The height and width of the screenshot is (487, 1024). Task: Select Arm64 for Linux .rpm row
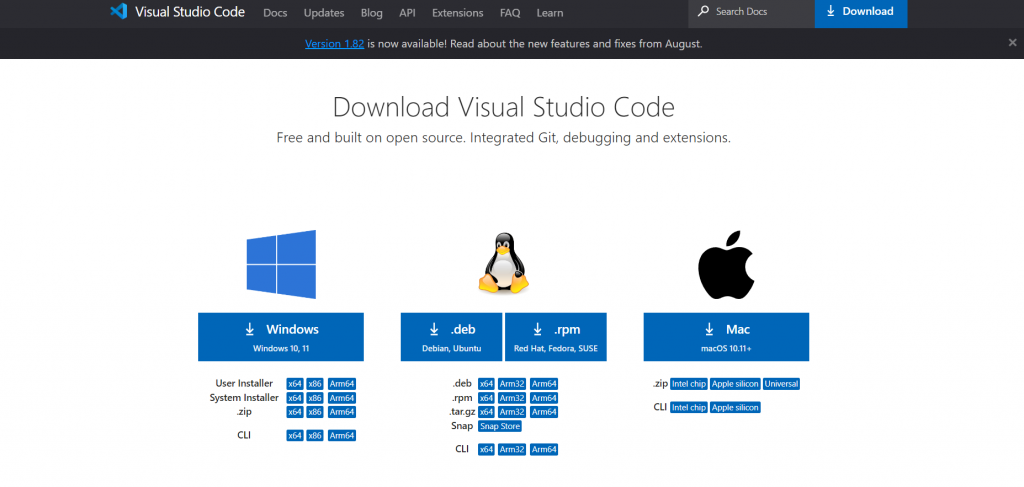[x=544, y=398]
